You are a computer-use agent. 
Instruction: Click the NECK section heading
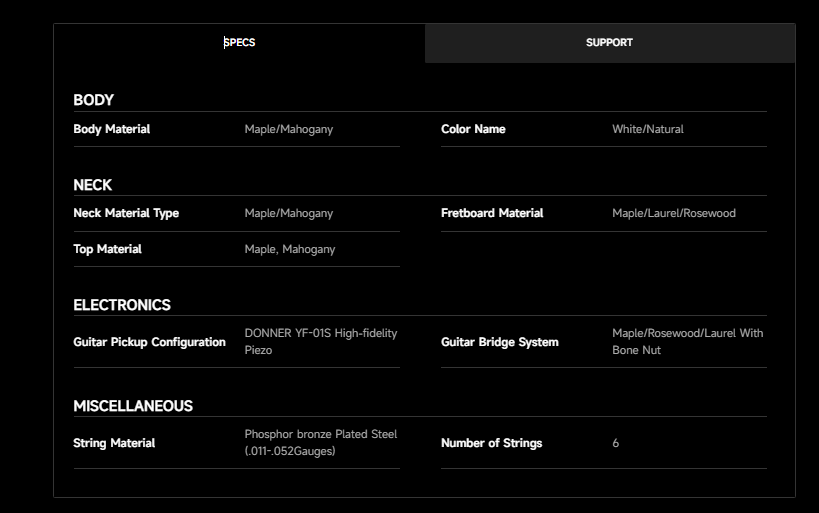92,185
